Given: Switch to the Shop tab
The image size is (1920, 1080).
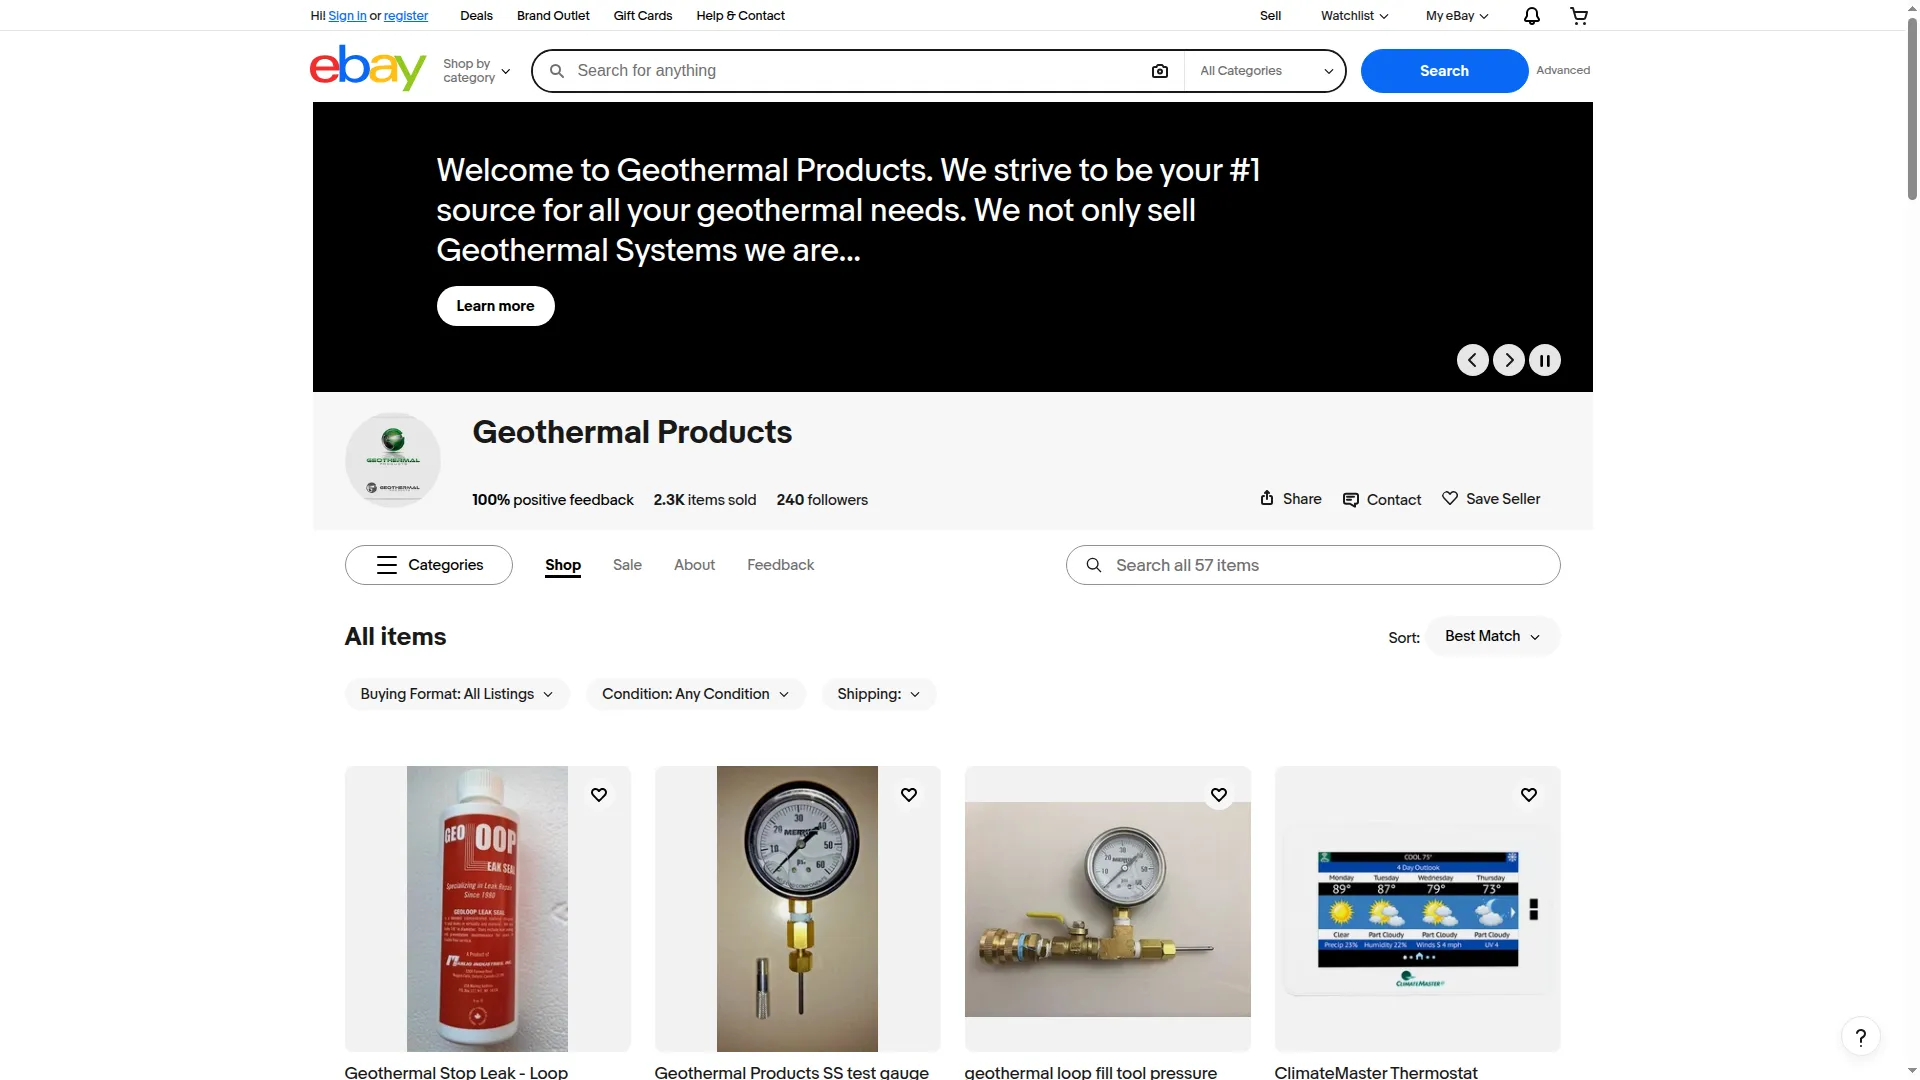Looking at the screenshot, I should [563, 565].
